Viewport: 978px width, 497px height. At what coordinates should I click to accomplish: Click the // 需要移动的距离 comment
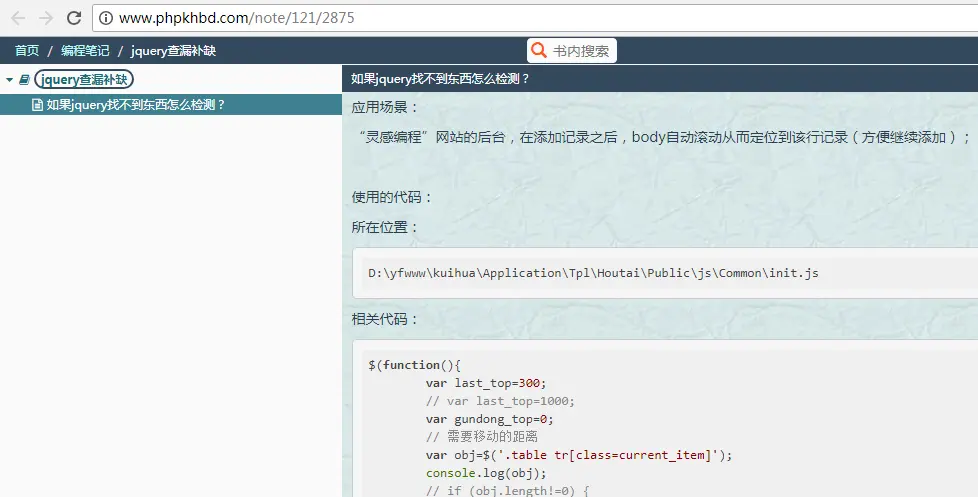(482, 437)
